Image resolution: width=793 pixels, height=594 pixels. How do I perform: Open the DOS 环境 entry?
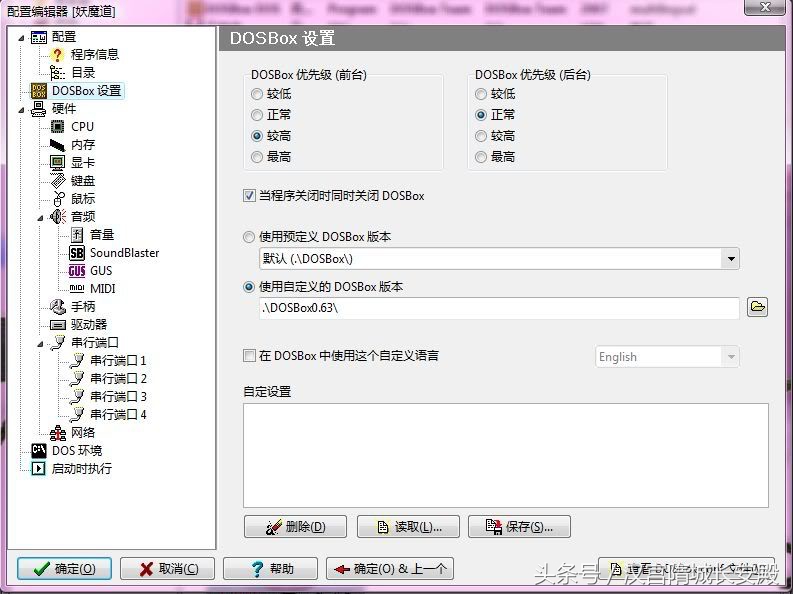click(x=77, y=450)
